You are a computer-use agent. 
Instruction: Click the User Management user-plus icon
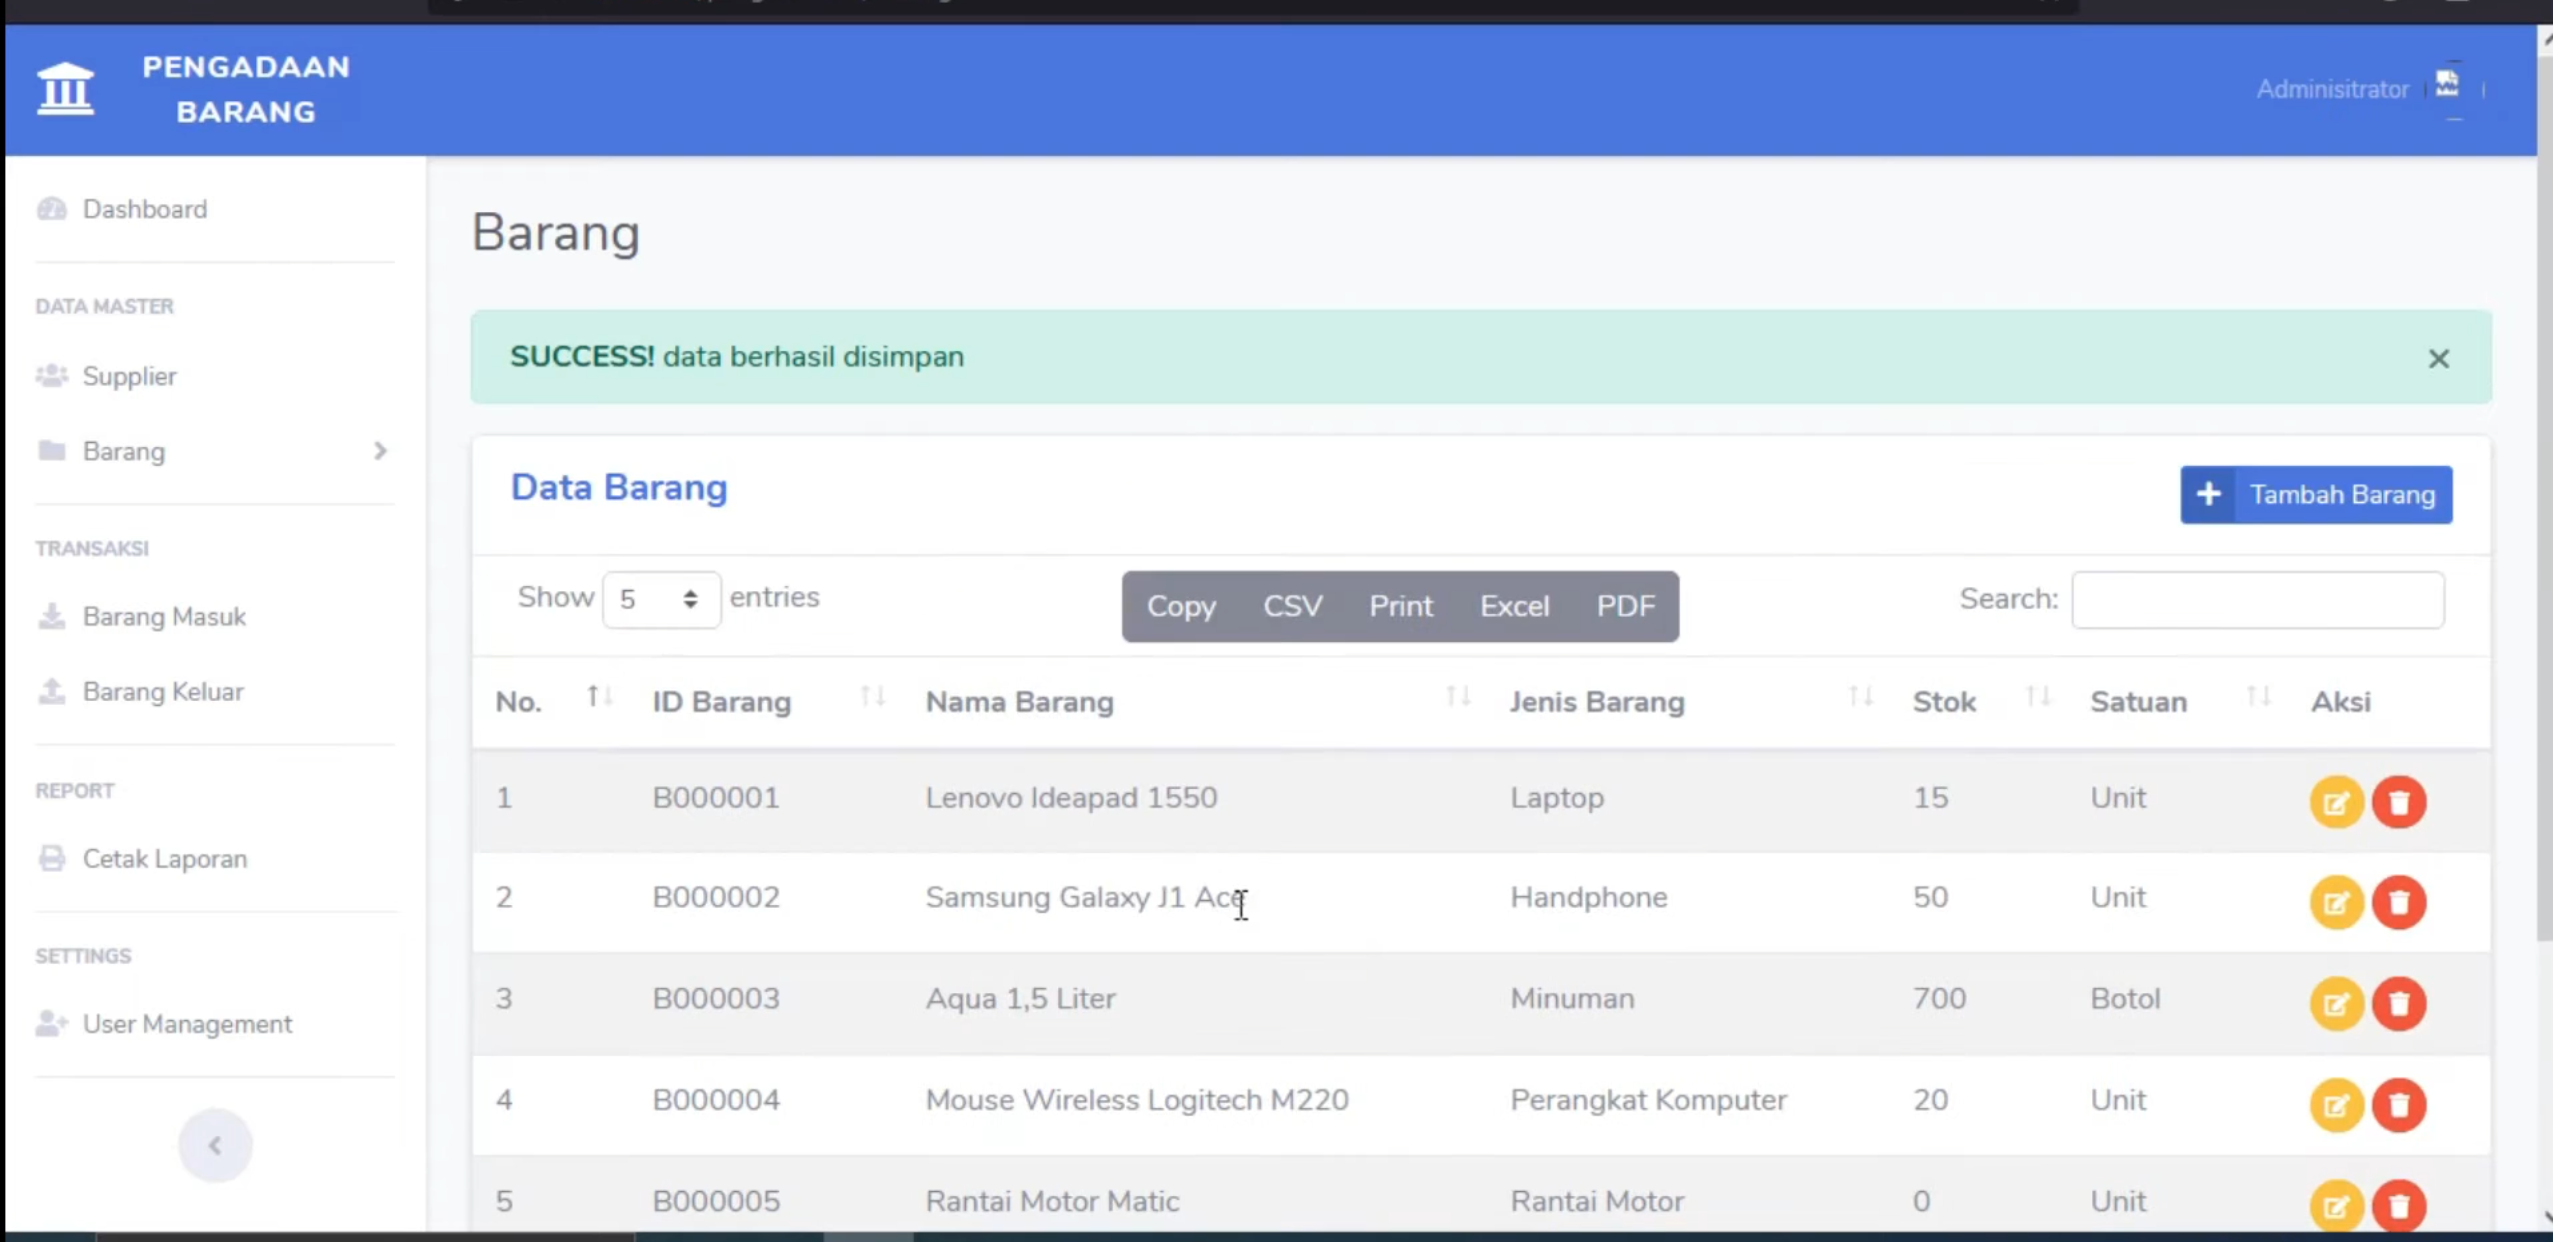52,1023
